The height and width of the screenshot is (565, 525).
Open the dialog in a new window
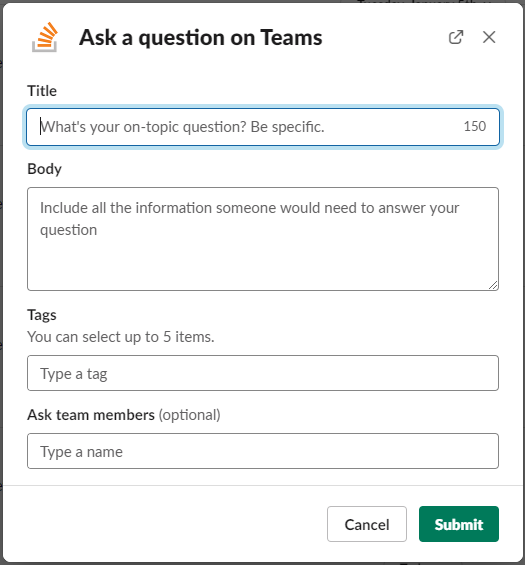456,37
